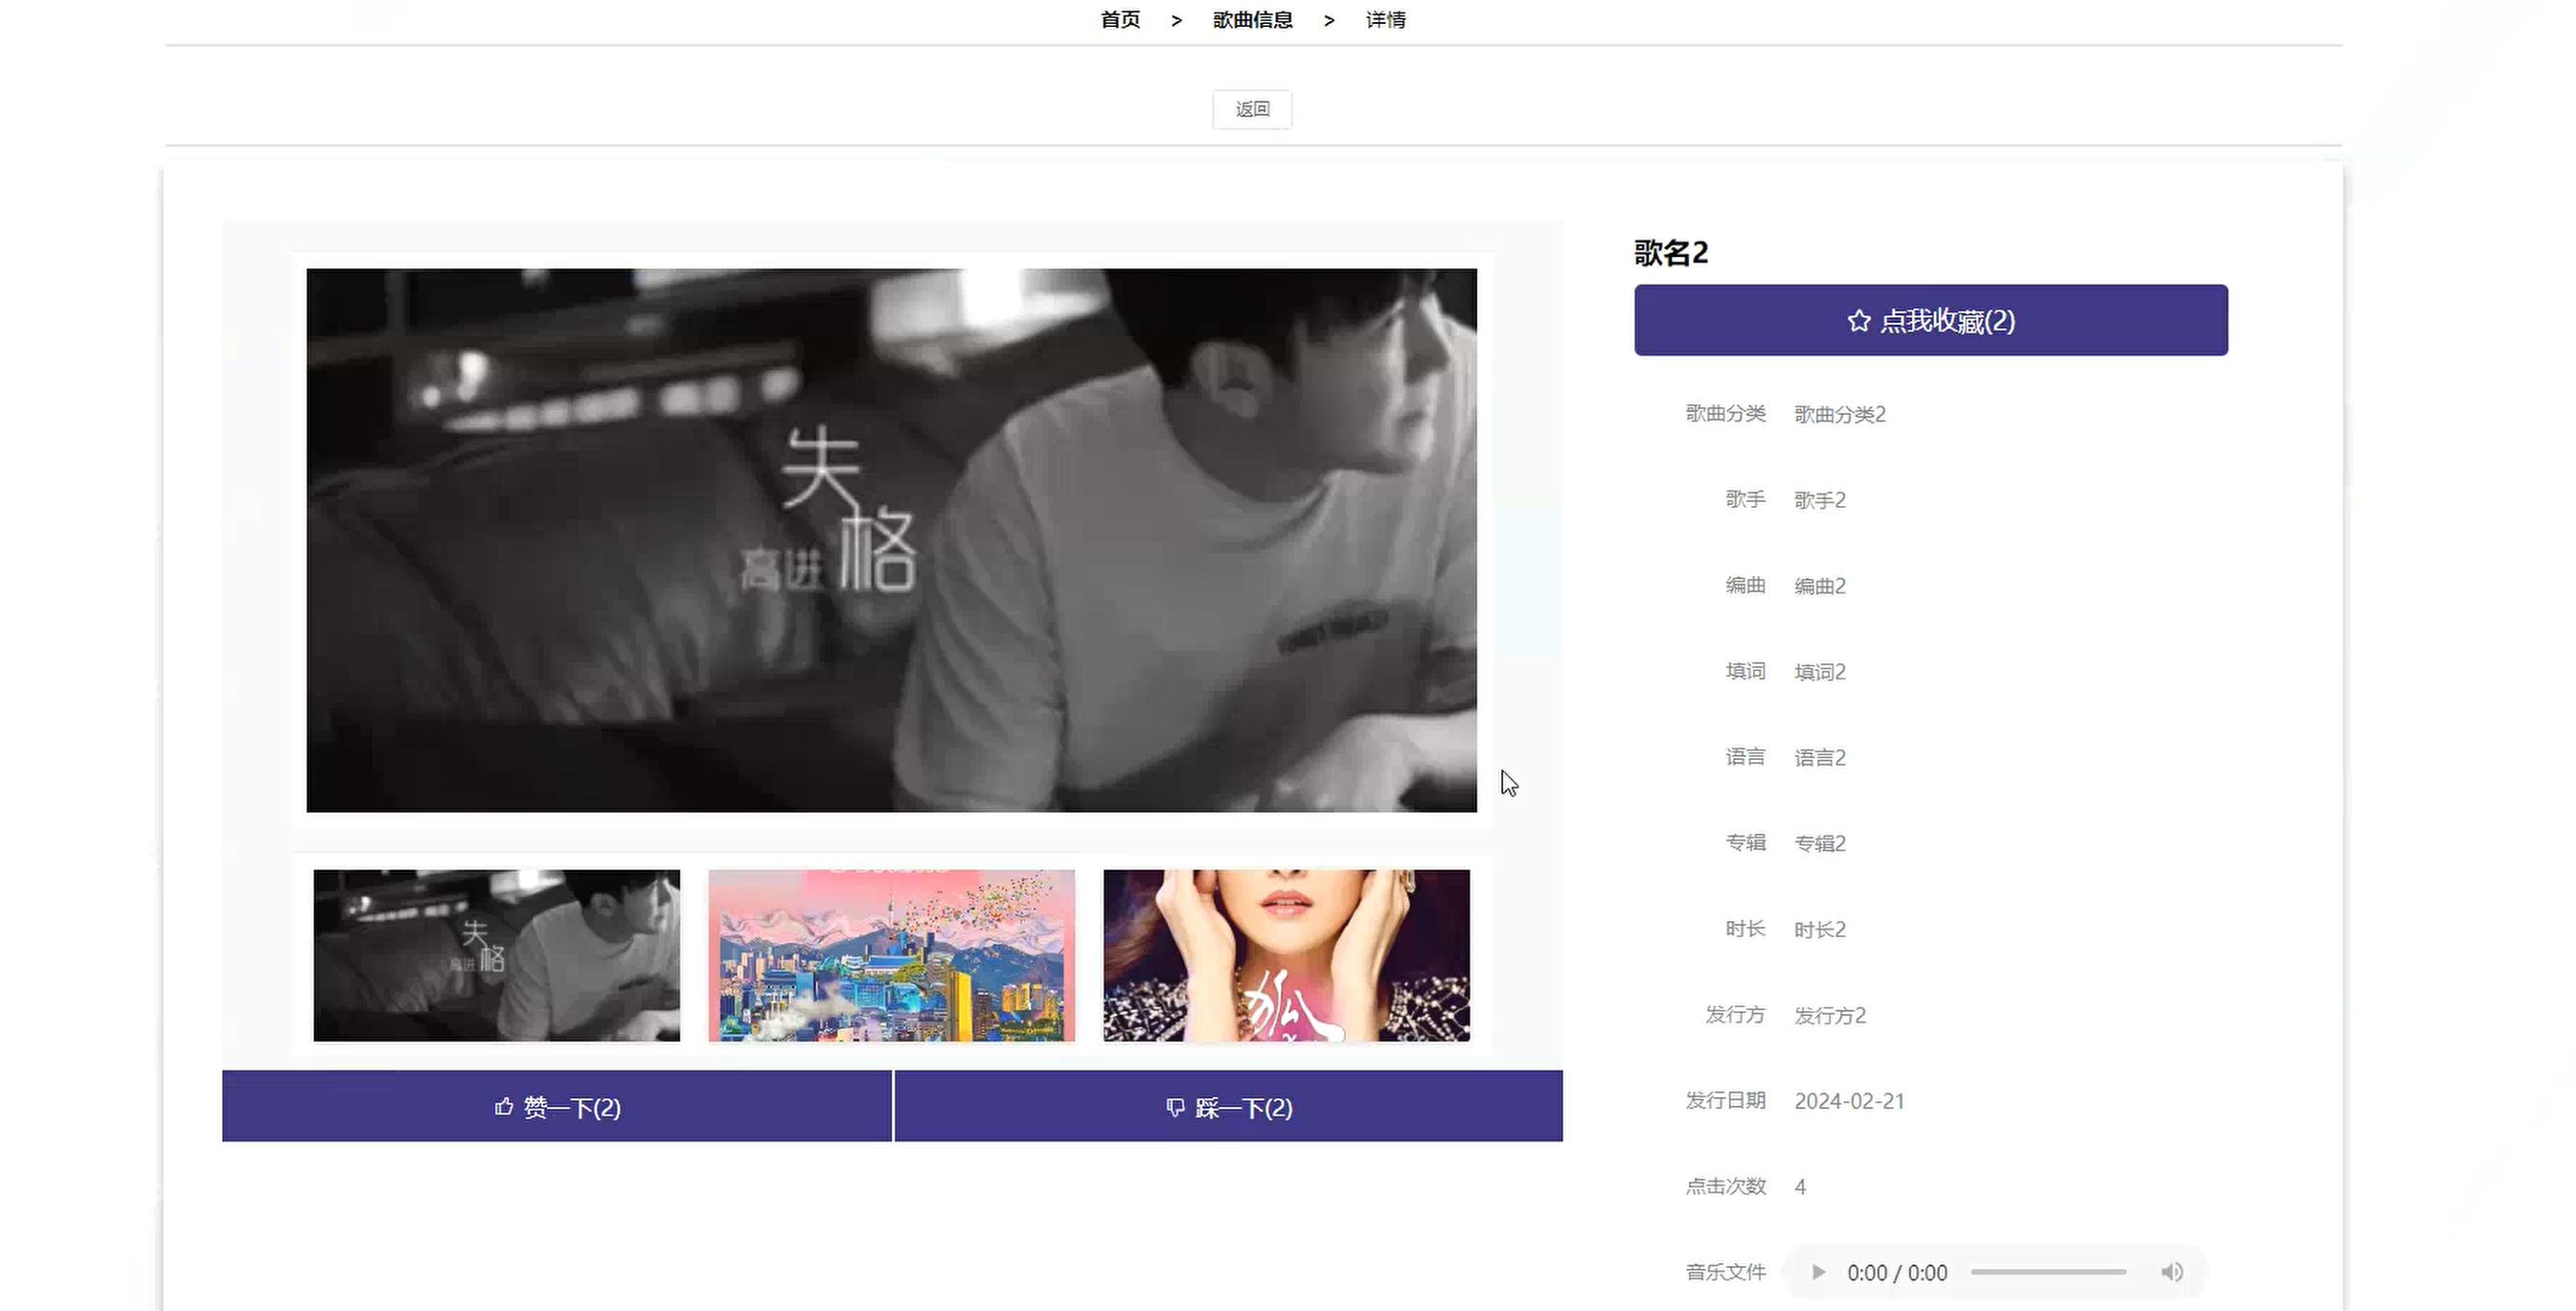Click the click count value 4

click(1800, 1187)
